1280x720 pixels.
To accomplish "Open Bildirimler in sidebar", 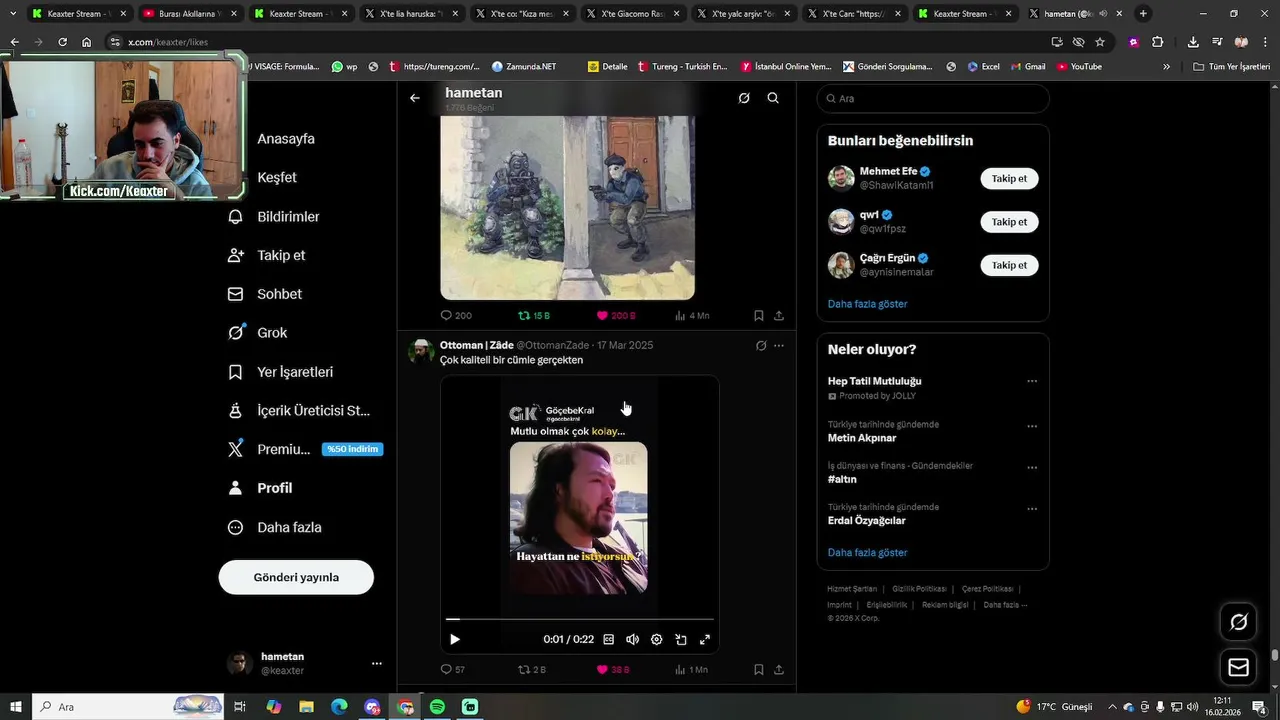I will (274, 216).
